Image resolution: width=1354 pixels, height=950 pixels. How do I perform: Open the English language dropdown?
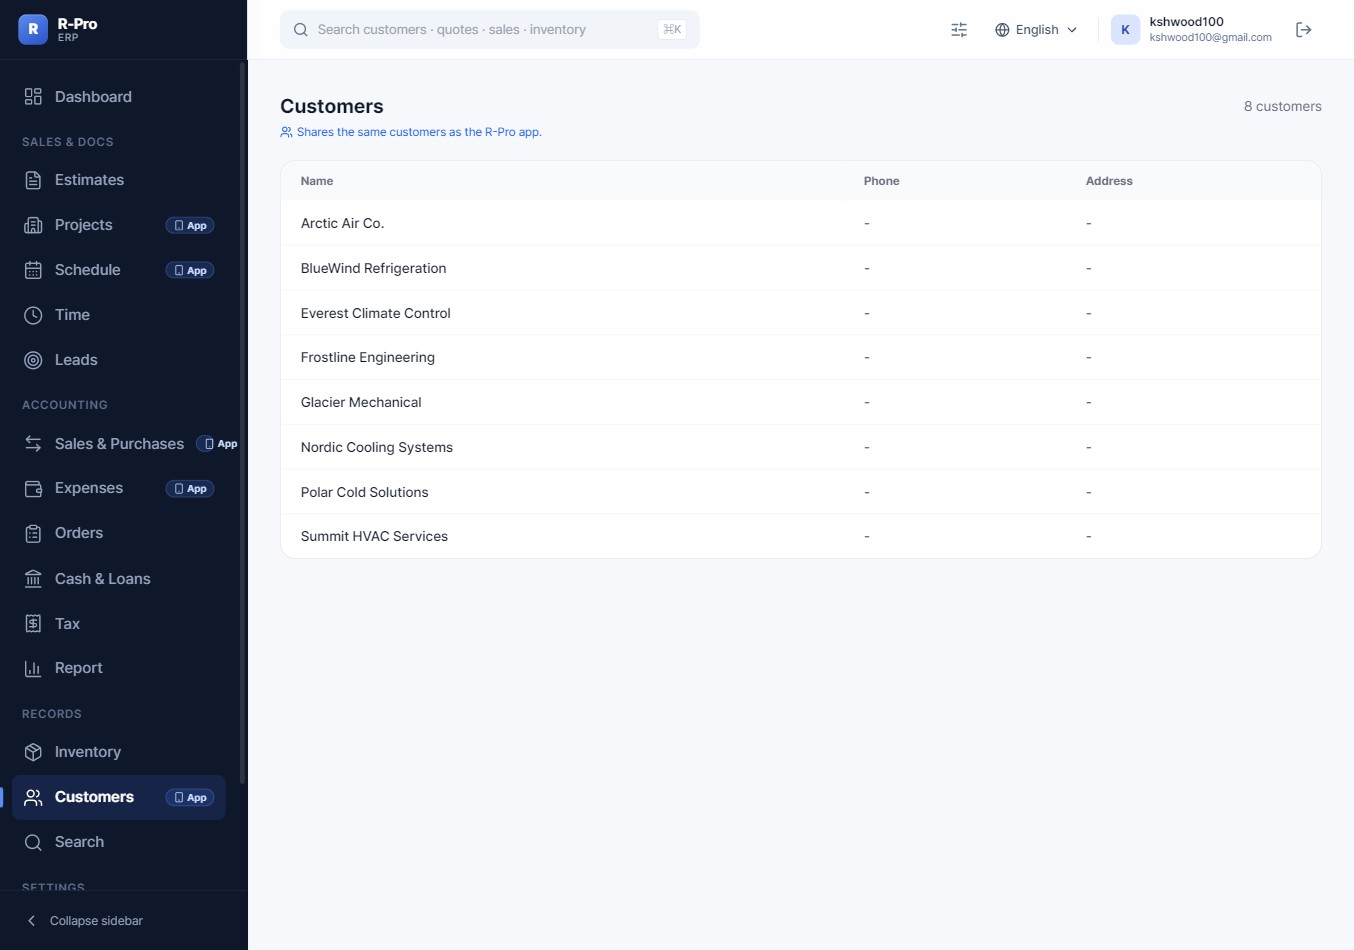coord(1037,30)
